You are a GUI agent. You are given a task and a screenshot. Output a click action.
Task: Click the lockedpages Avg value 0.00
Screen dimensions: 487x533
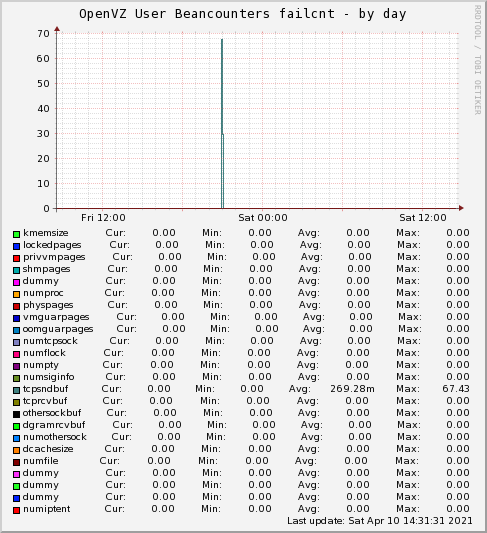[x=359, y=245]
